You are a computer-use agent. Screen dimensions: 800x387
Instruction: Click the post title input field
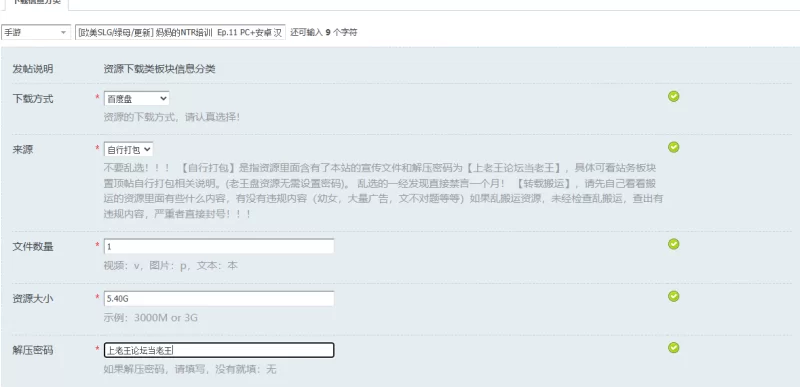pyautogui.click(x=180, y=32)
